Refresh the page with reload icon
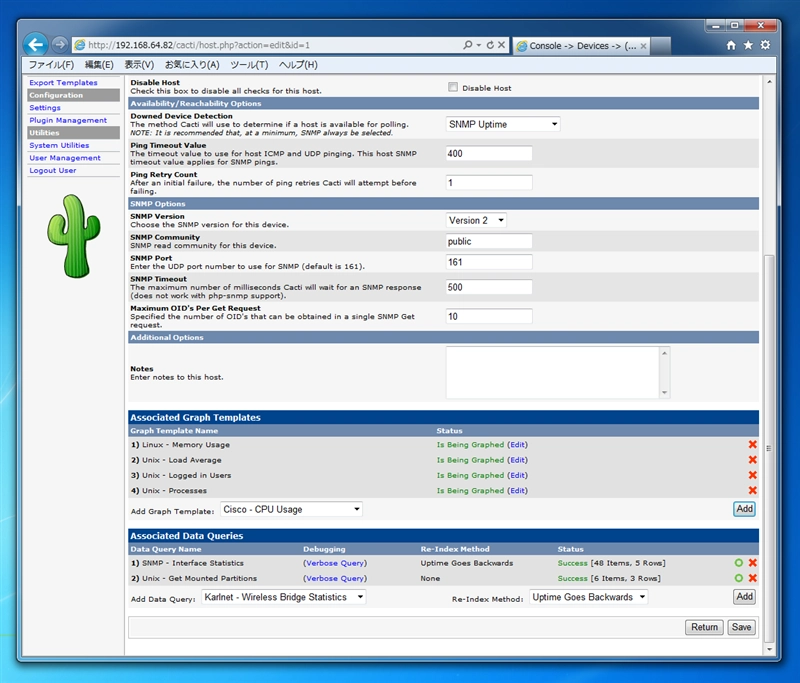The width and height of the screenshot is (800, 683). tap(490, 45)
